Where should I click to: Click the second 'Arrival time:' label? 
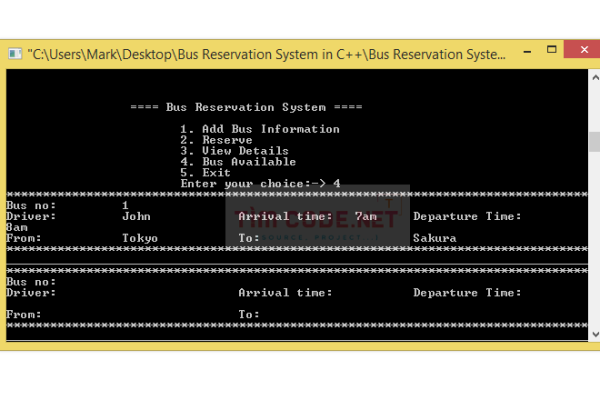point(285,293)
